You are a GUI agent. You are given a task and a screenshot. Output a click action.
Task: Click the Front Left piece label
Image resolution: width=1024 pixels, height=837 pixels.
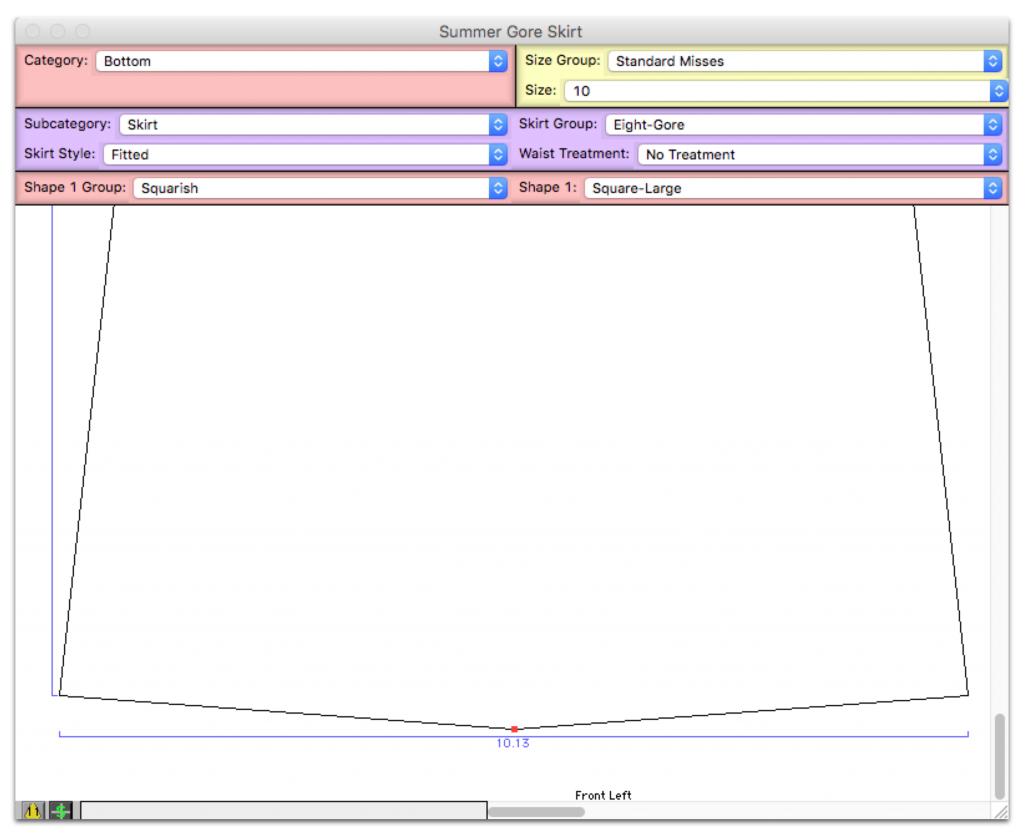pos(603,795)
